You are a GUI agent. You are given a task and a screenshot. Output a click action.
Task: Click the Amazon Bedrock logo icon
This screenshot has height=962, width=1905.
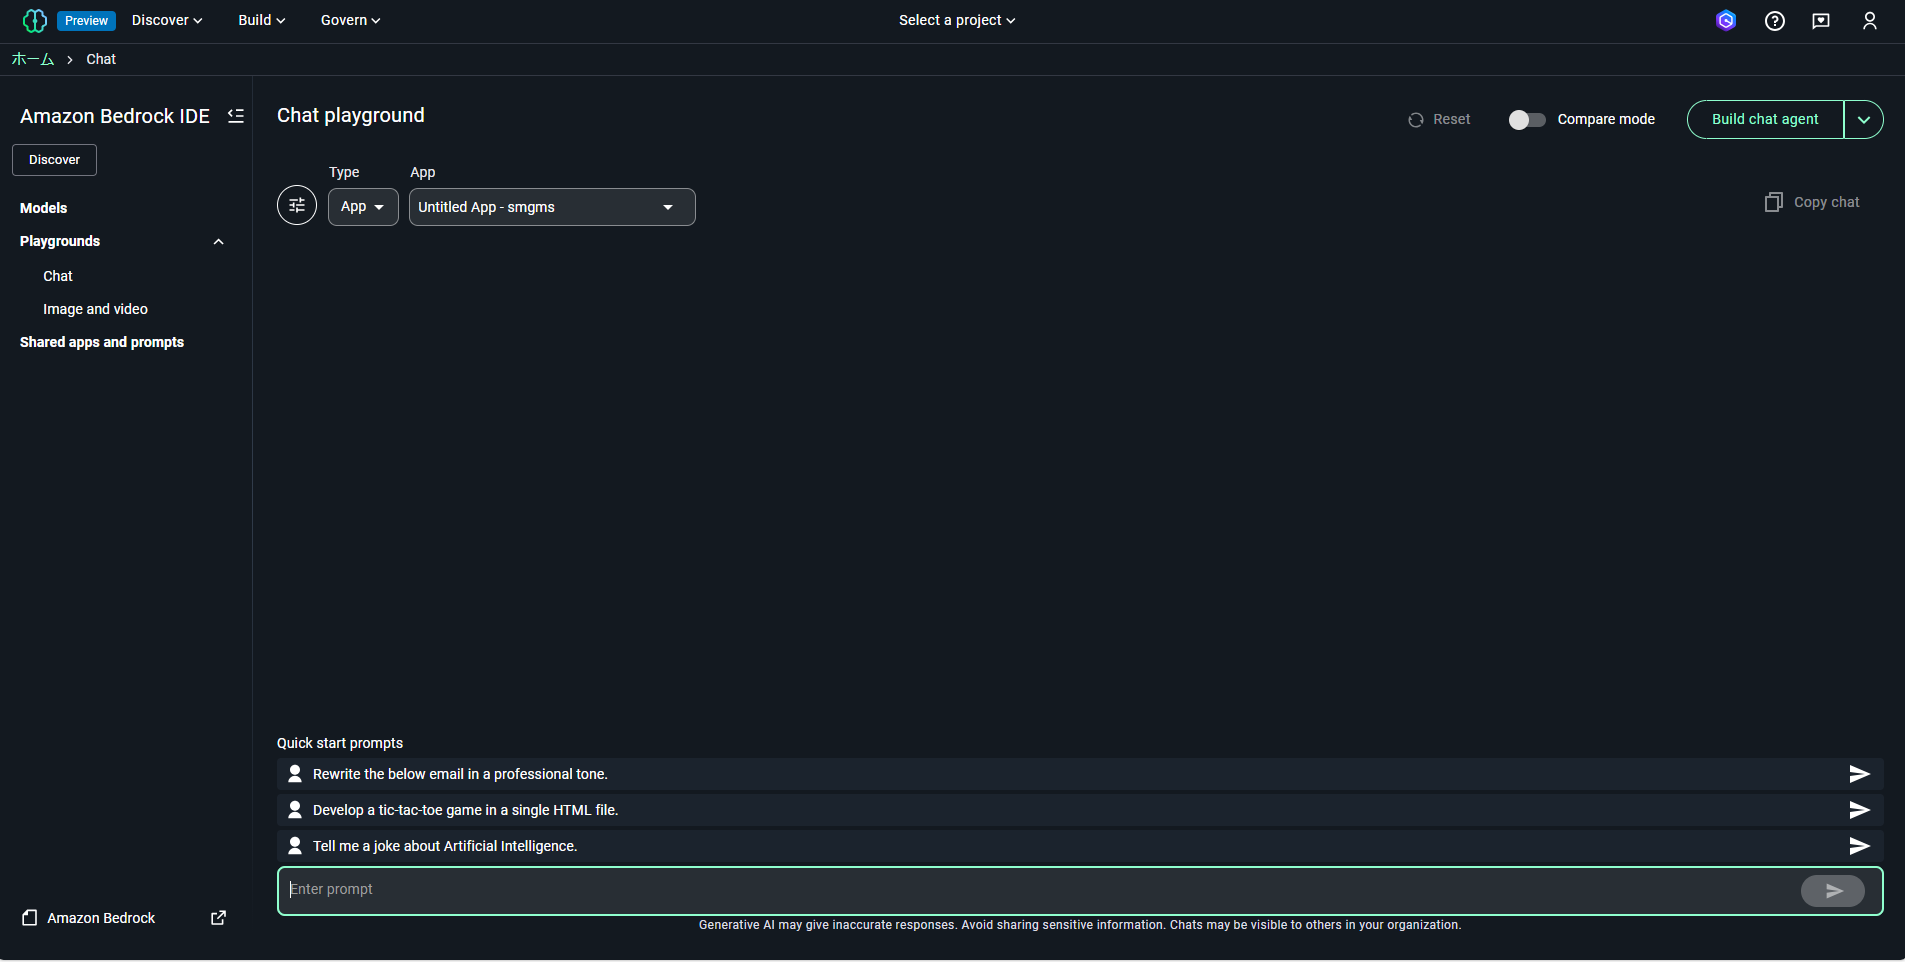[35, 20]
